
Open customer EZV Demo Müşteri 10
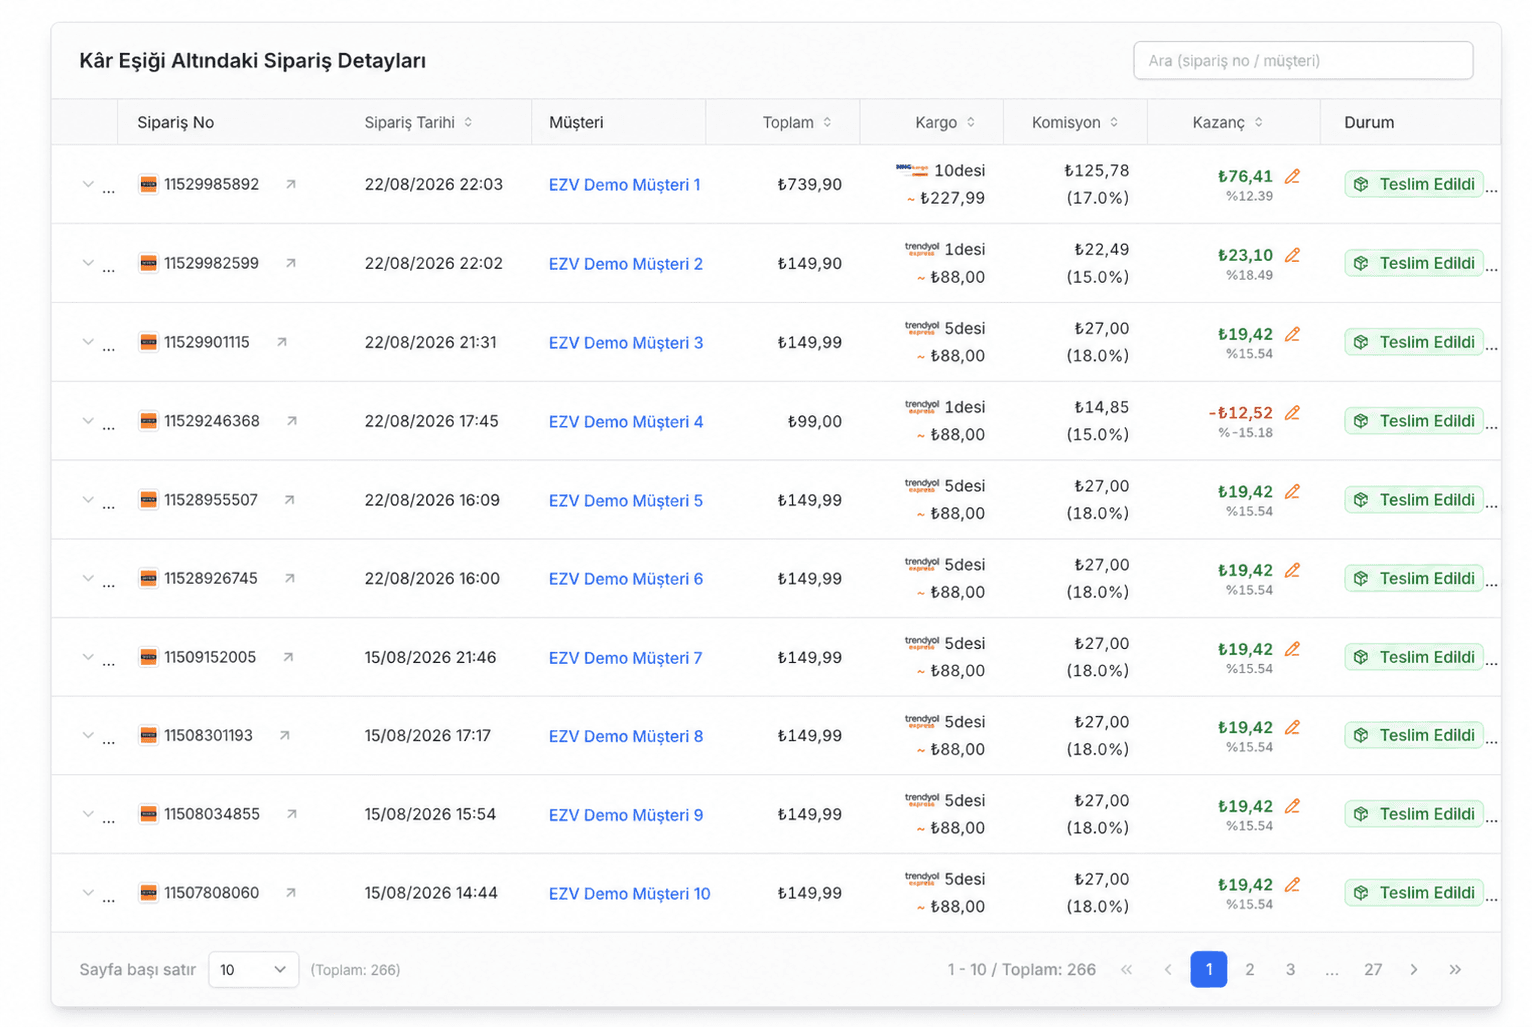pyautogui.click(x=629, y=894)
